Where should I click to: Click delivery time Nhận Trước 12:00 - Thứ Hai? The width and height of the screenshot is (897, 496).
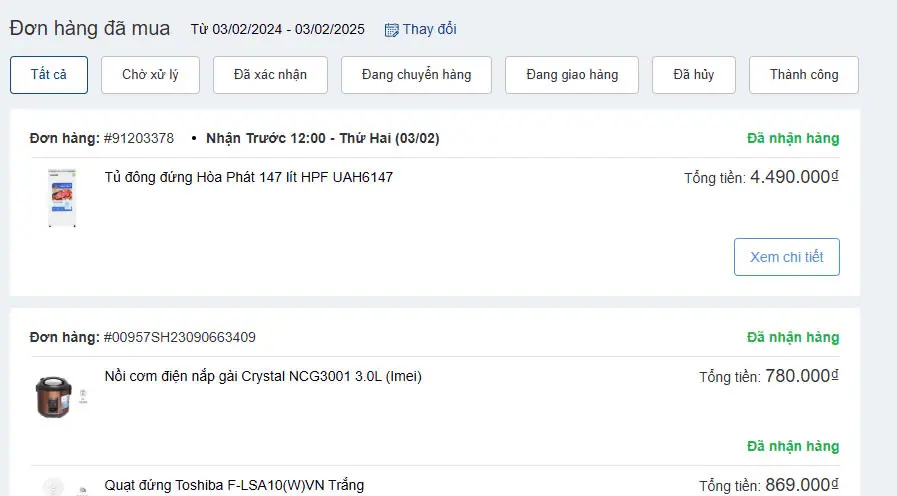click(x=323, y=138)
